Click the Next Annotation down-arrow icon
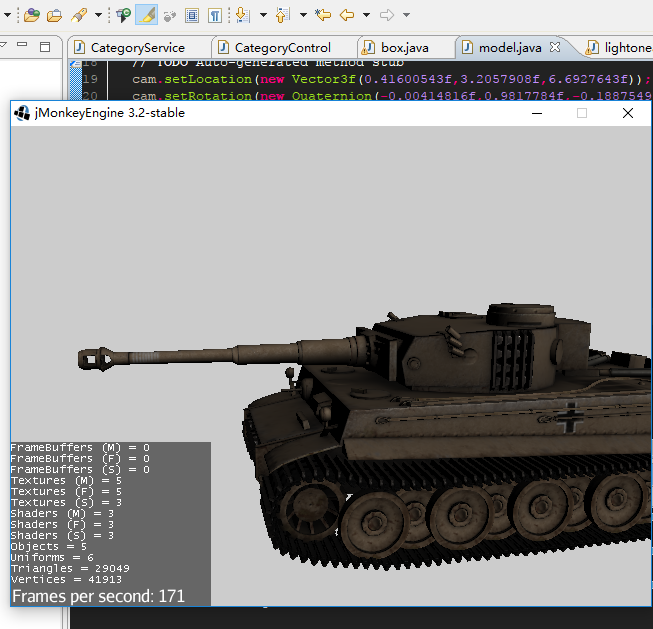The height and width of the screenshot is (629, 653). click(242, 15)
